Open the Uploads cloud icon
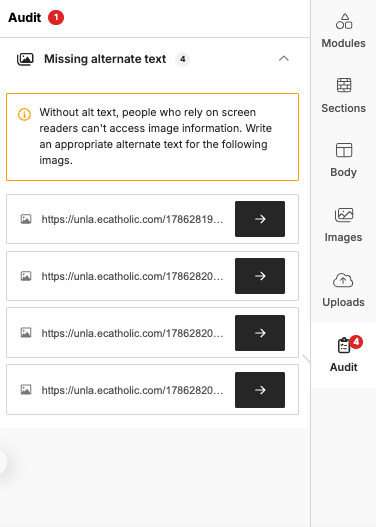The height and width of the screenshot is (527, 376). coord(343,280)
